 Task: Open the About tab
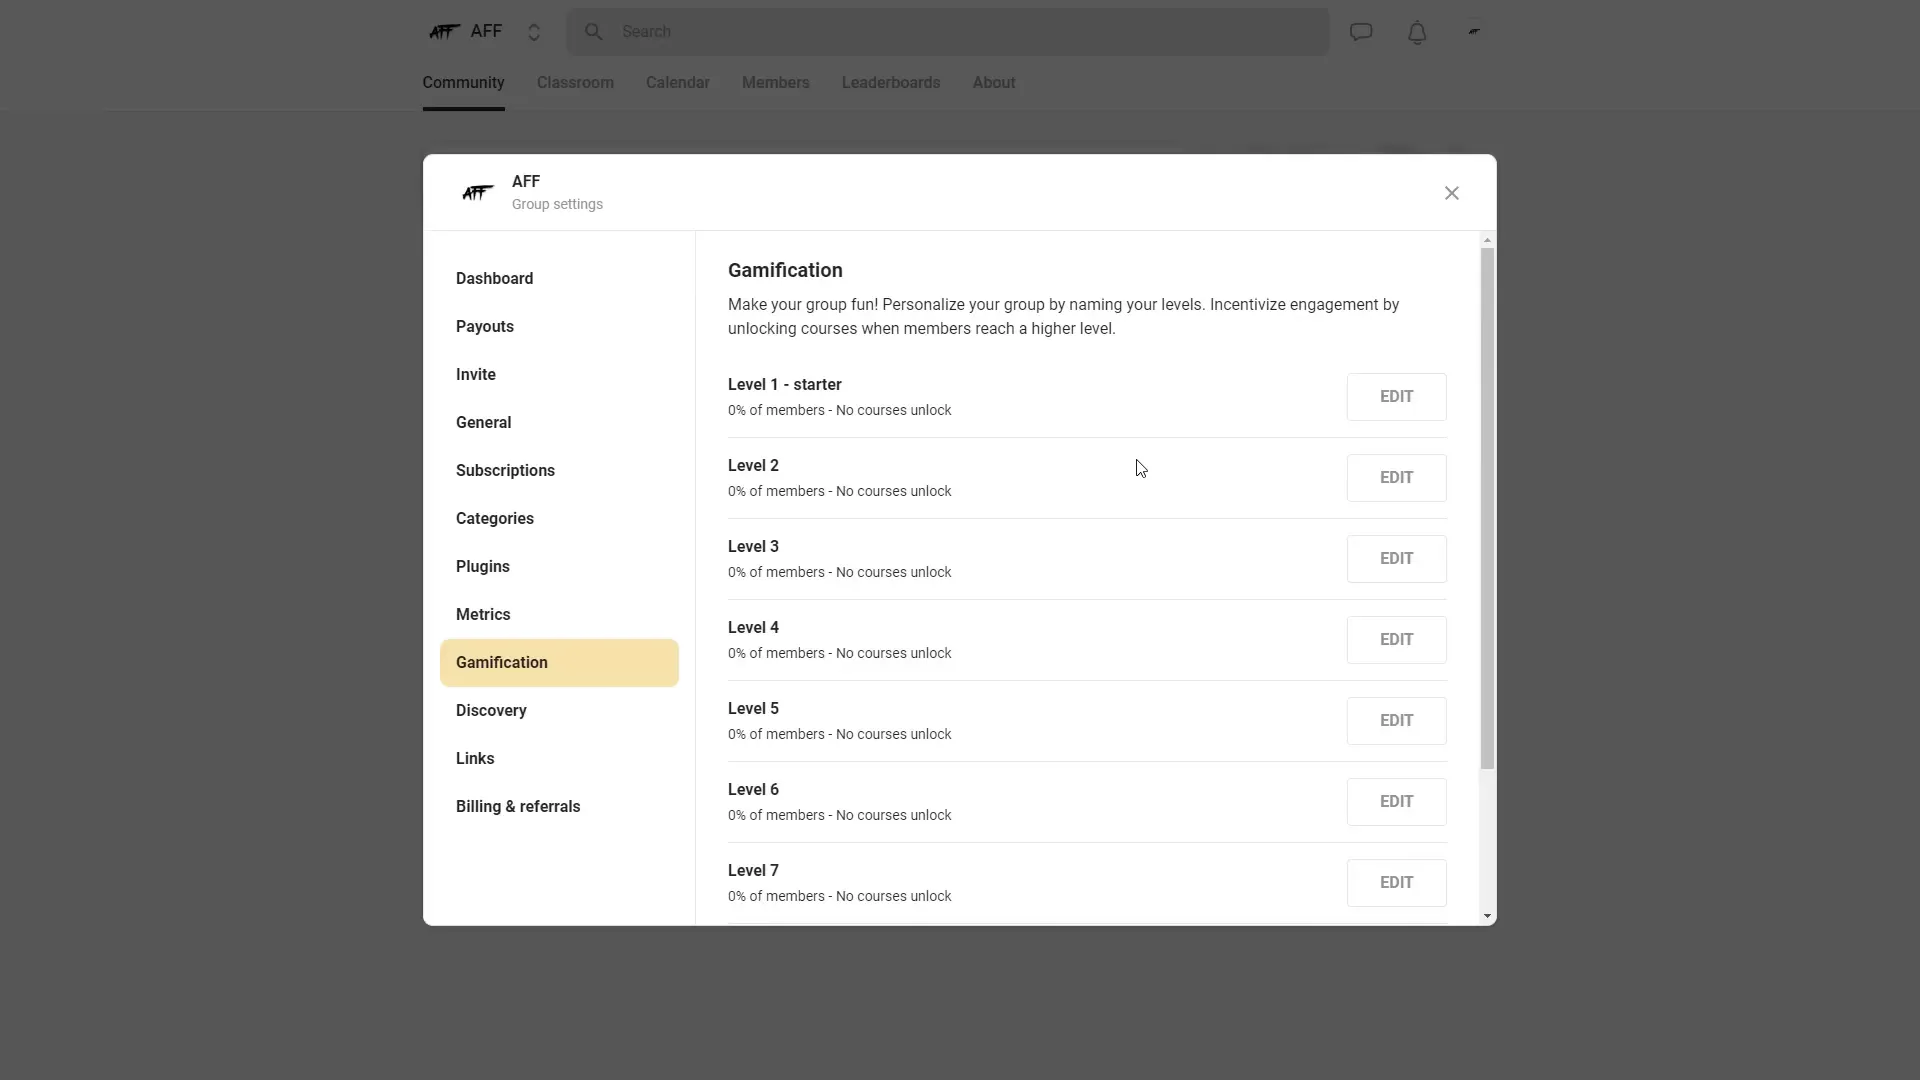(994, 83)
